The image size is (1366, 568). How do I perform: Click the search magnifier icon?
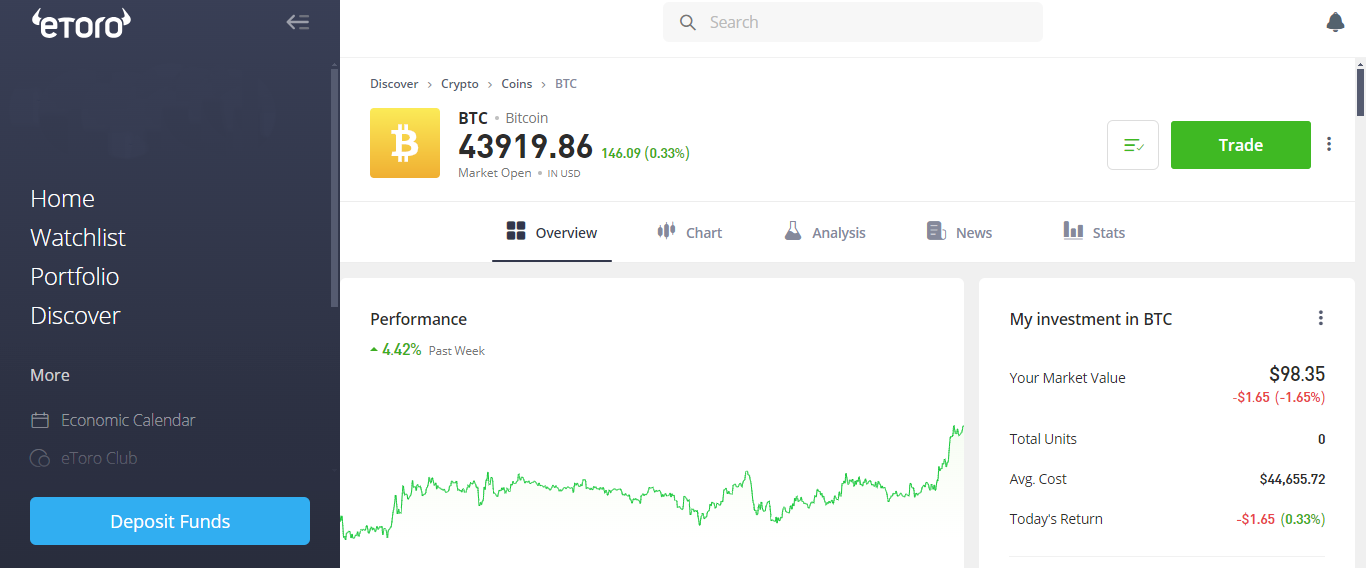[x=687, y=22]
